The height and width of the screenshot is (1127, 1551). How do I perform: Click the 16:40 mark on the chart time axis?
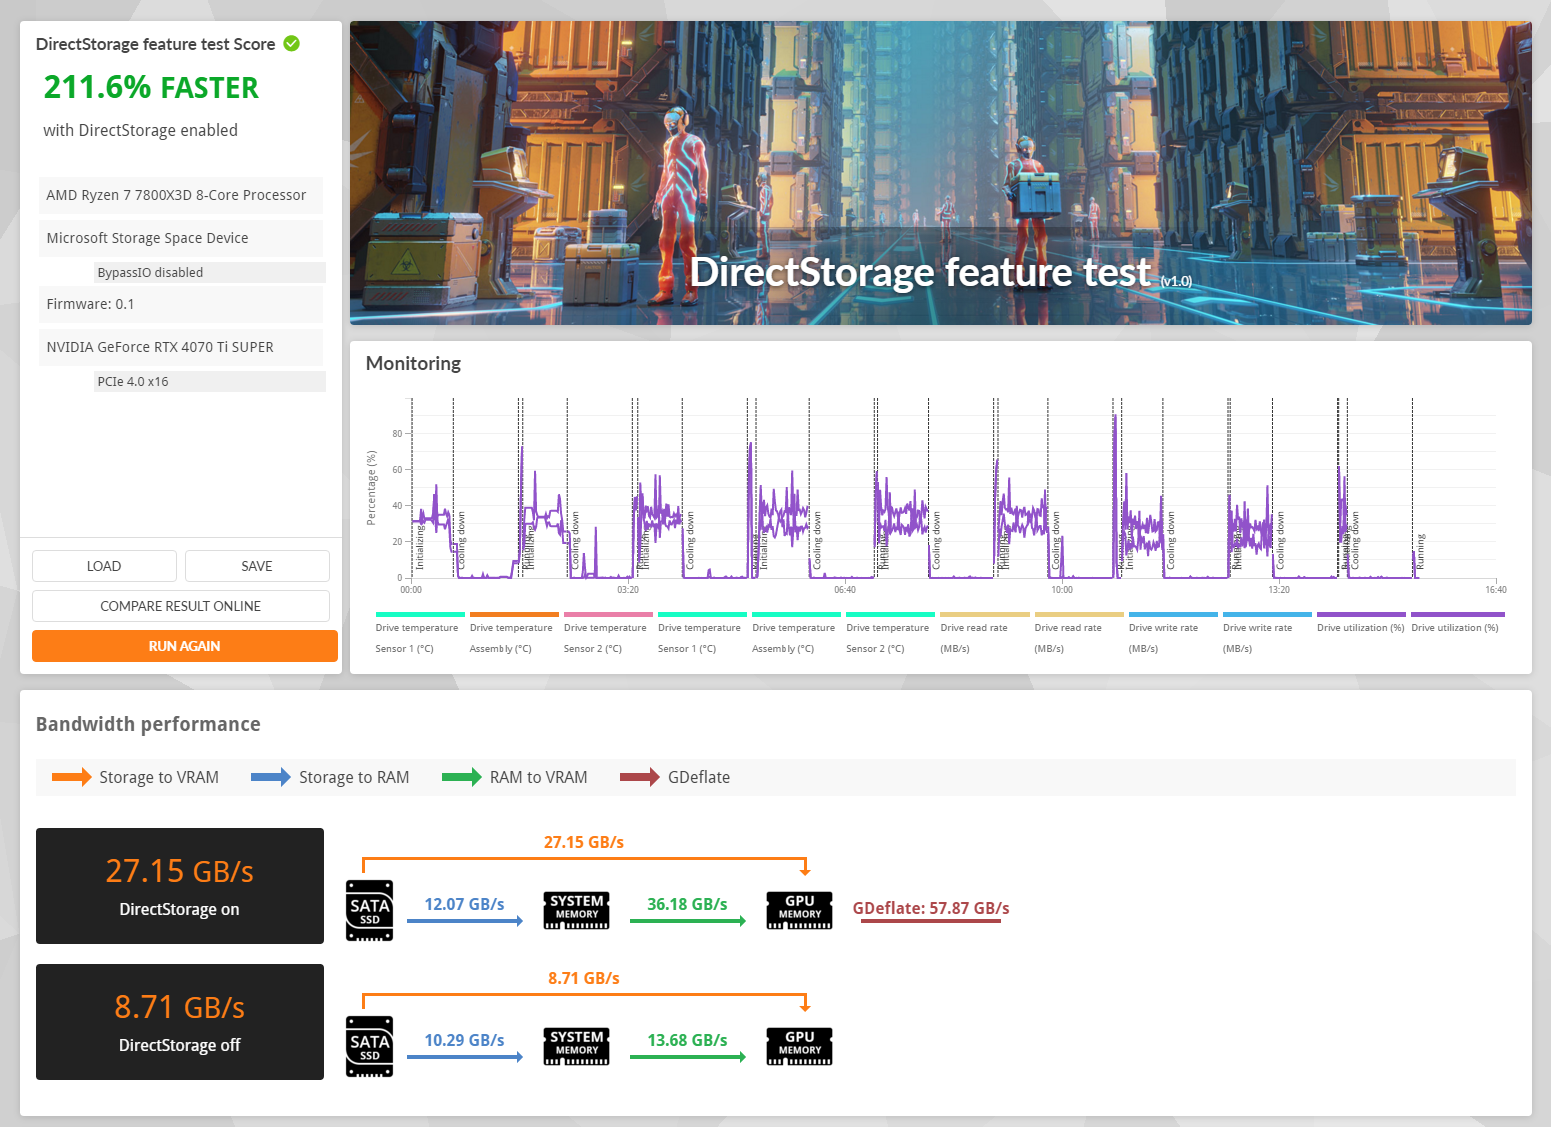point(1496,590)
